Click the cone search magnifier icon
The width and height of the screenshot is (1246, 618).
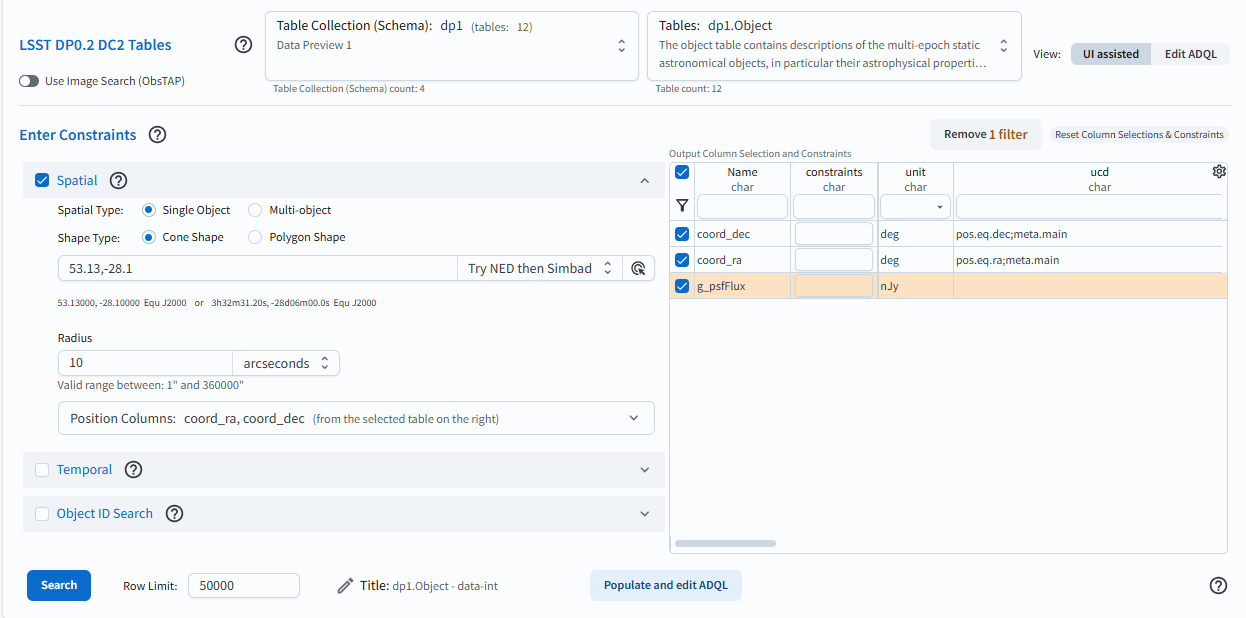tap(639, 268)
